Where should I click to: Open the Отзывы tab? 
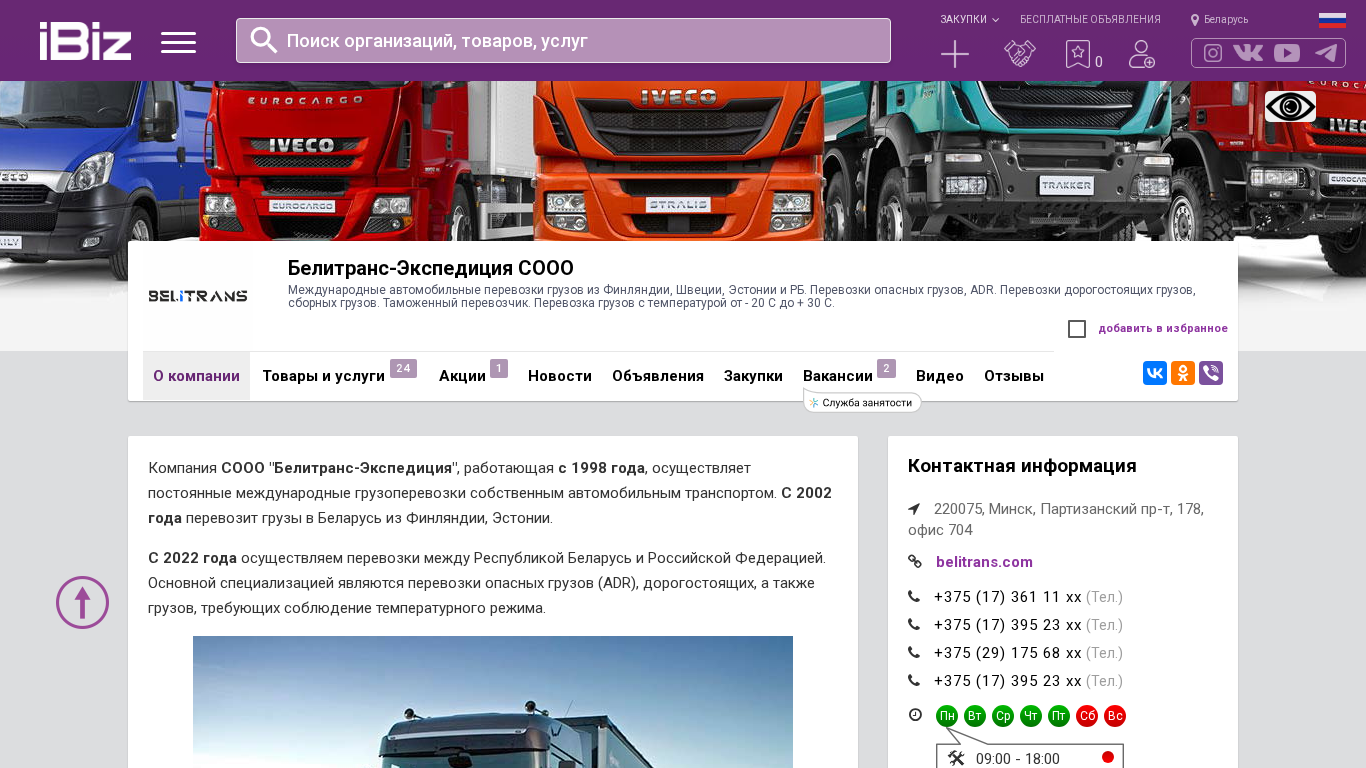click(1014, 376)
